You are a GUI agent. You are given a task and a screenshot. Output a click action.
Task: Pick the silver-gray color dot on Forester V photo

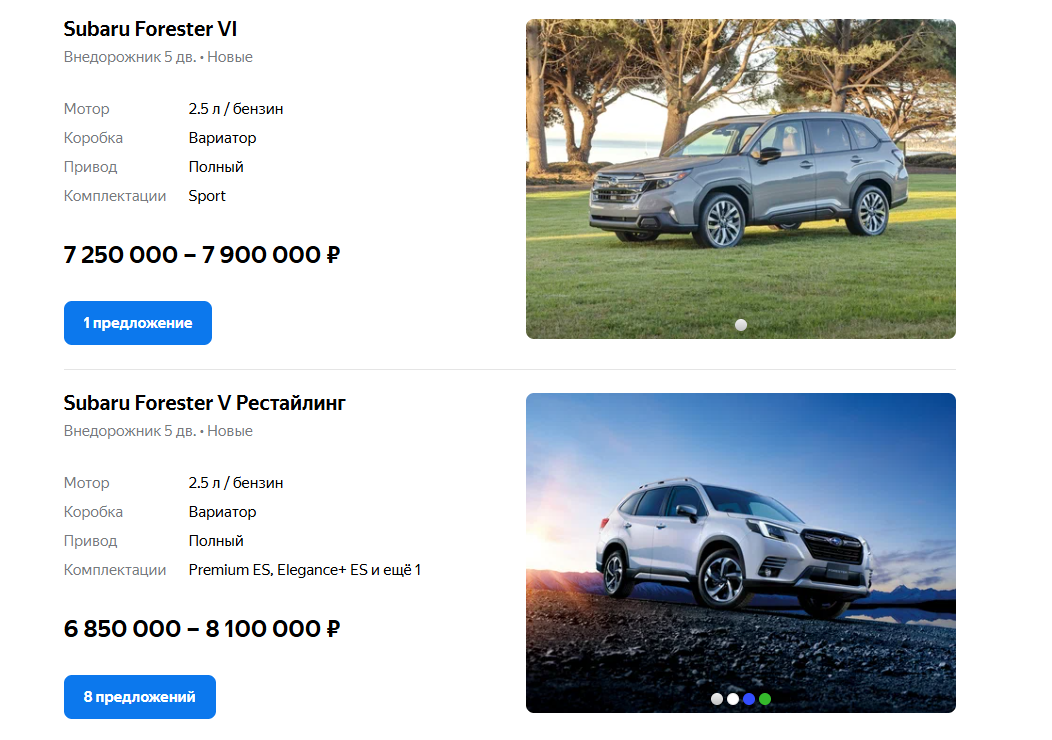point(717,699)
